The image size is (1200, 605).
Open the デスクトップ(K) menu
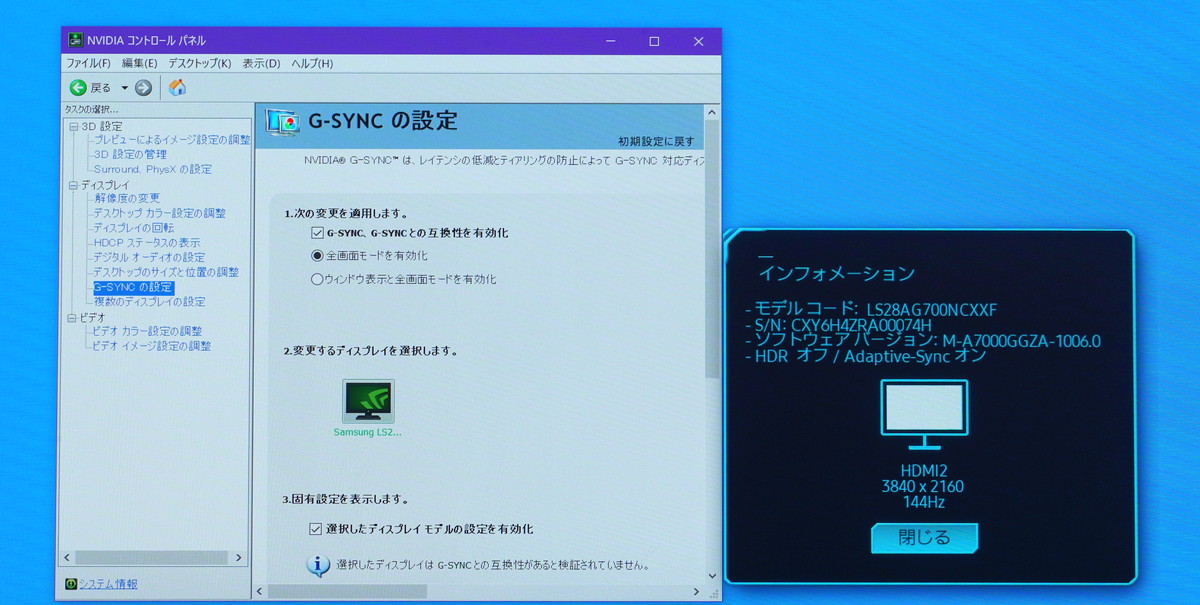(200, 64)
